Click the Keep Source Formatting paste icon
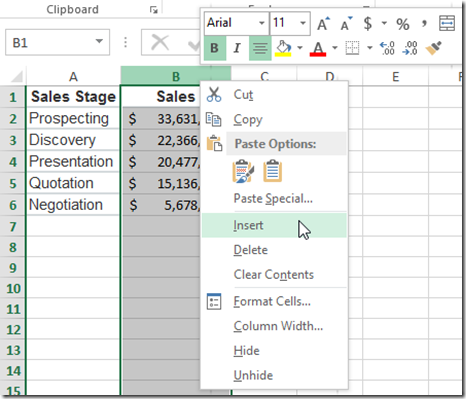This screenshot has height=399, width=466. (x=243, y=171)
